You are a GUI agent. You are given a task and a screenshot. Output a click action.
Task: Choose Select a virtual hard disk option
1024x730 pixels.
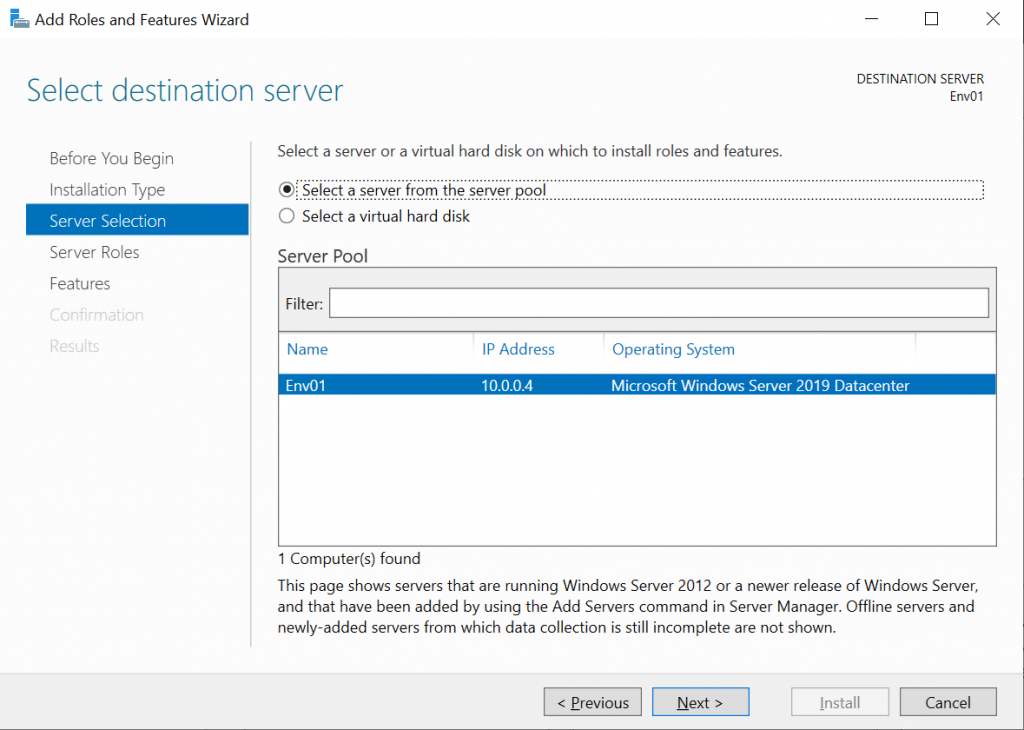point(286,216)
